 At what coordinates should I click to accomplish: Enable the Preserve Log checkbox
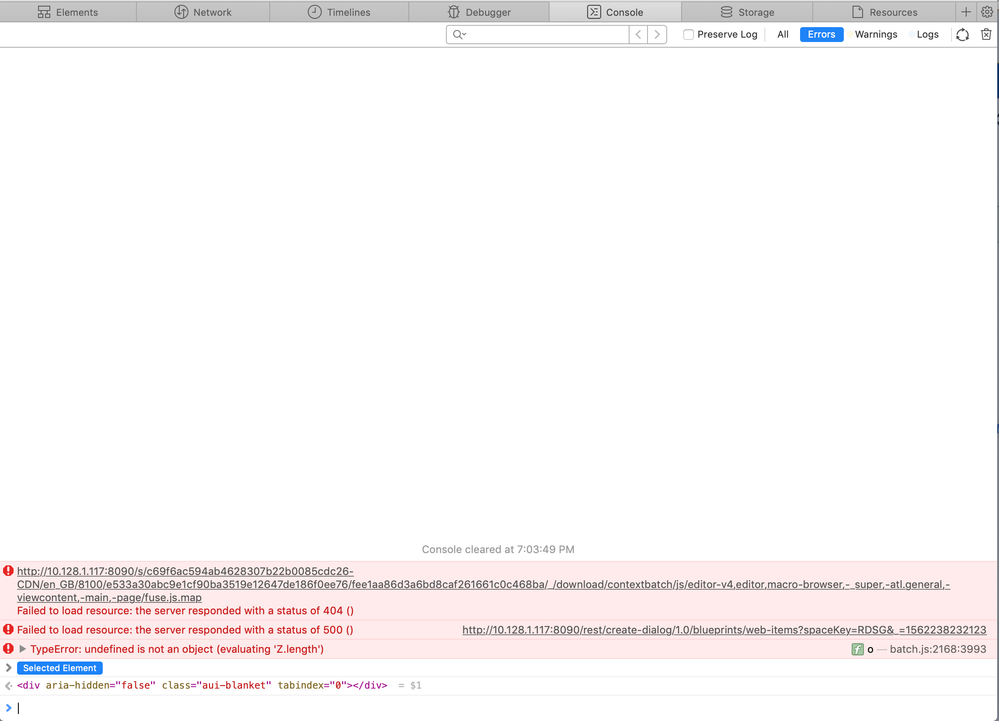pos(688,33)
